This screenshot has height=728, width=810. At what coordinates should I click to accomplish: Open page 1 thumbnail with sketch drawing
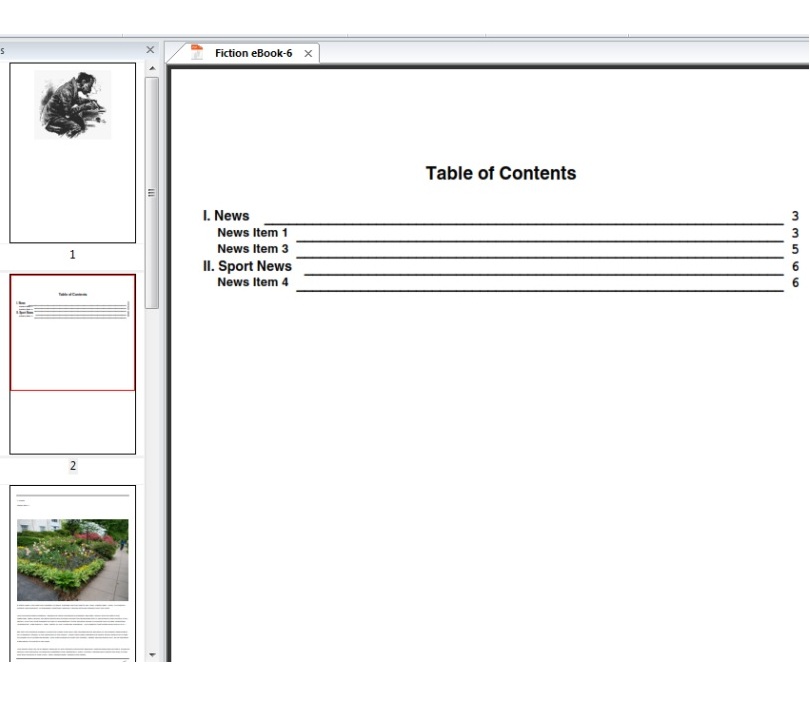(x=73, y=152)
